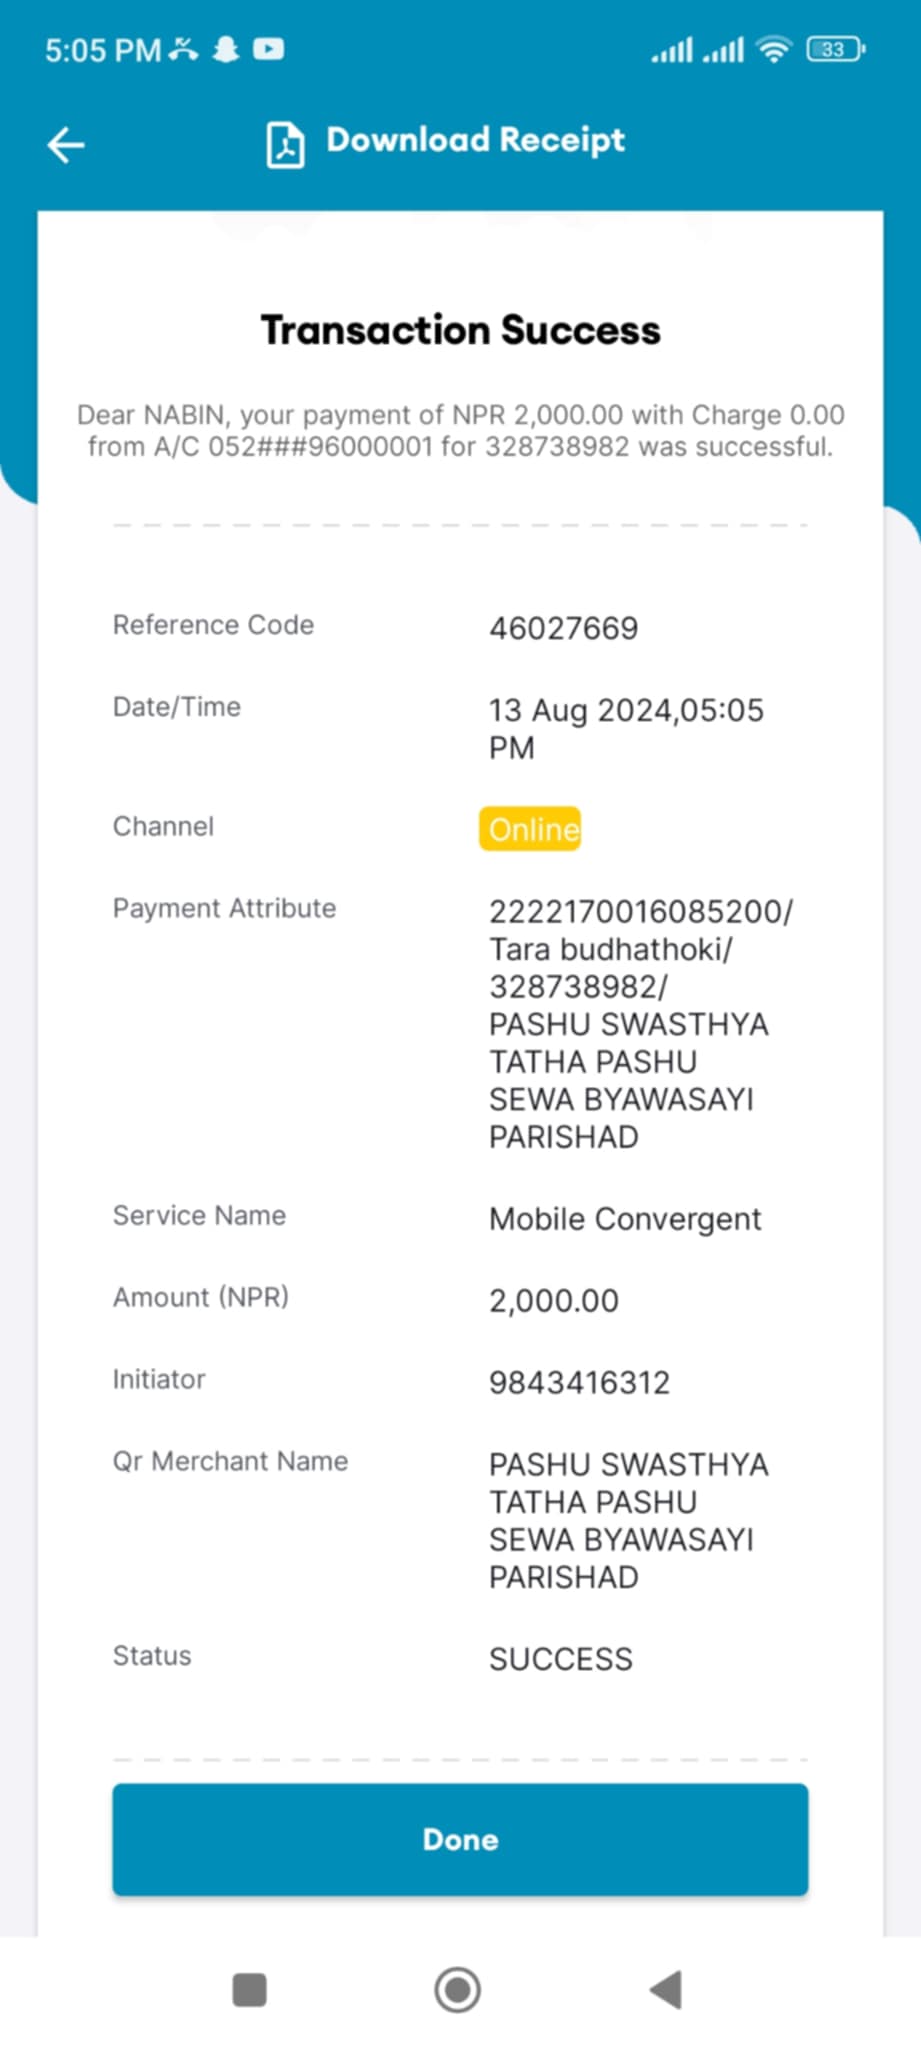Tap the Wi-Fi status icon
This screenshot has width=921, height=2048.
774,48
